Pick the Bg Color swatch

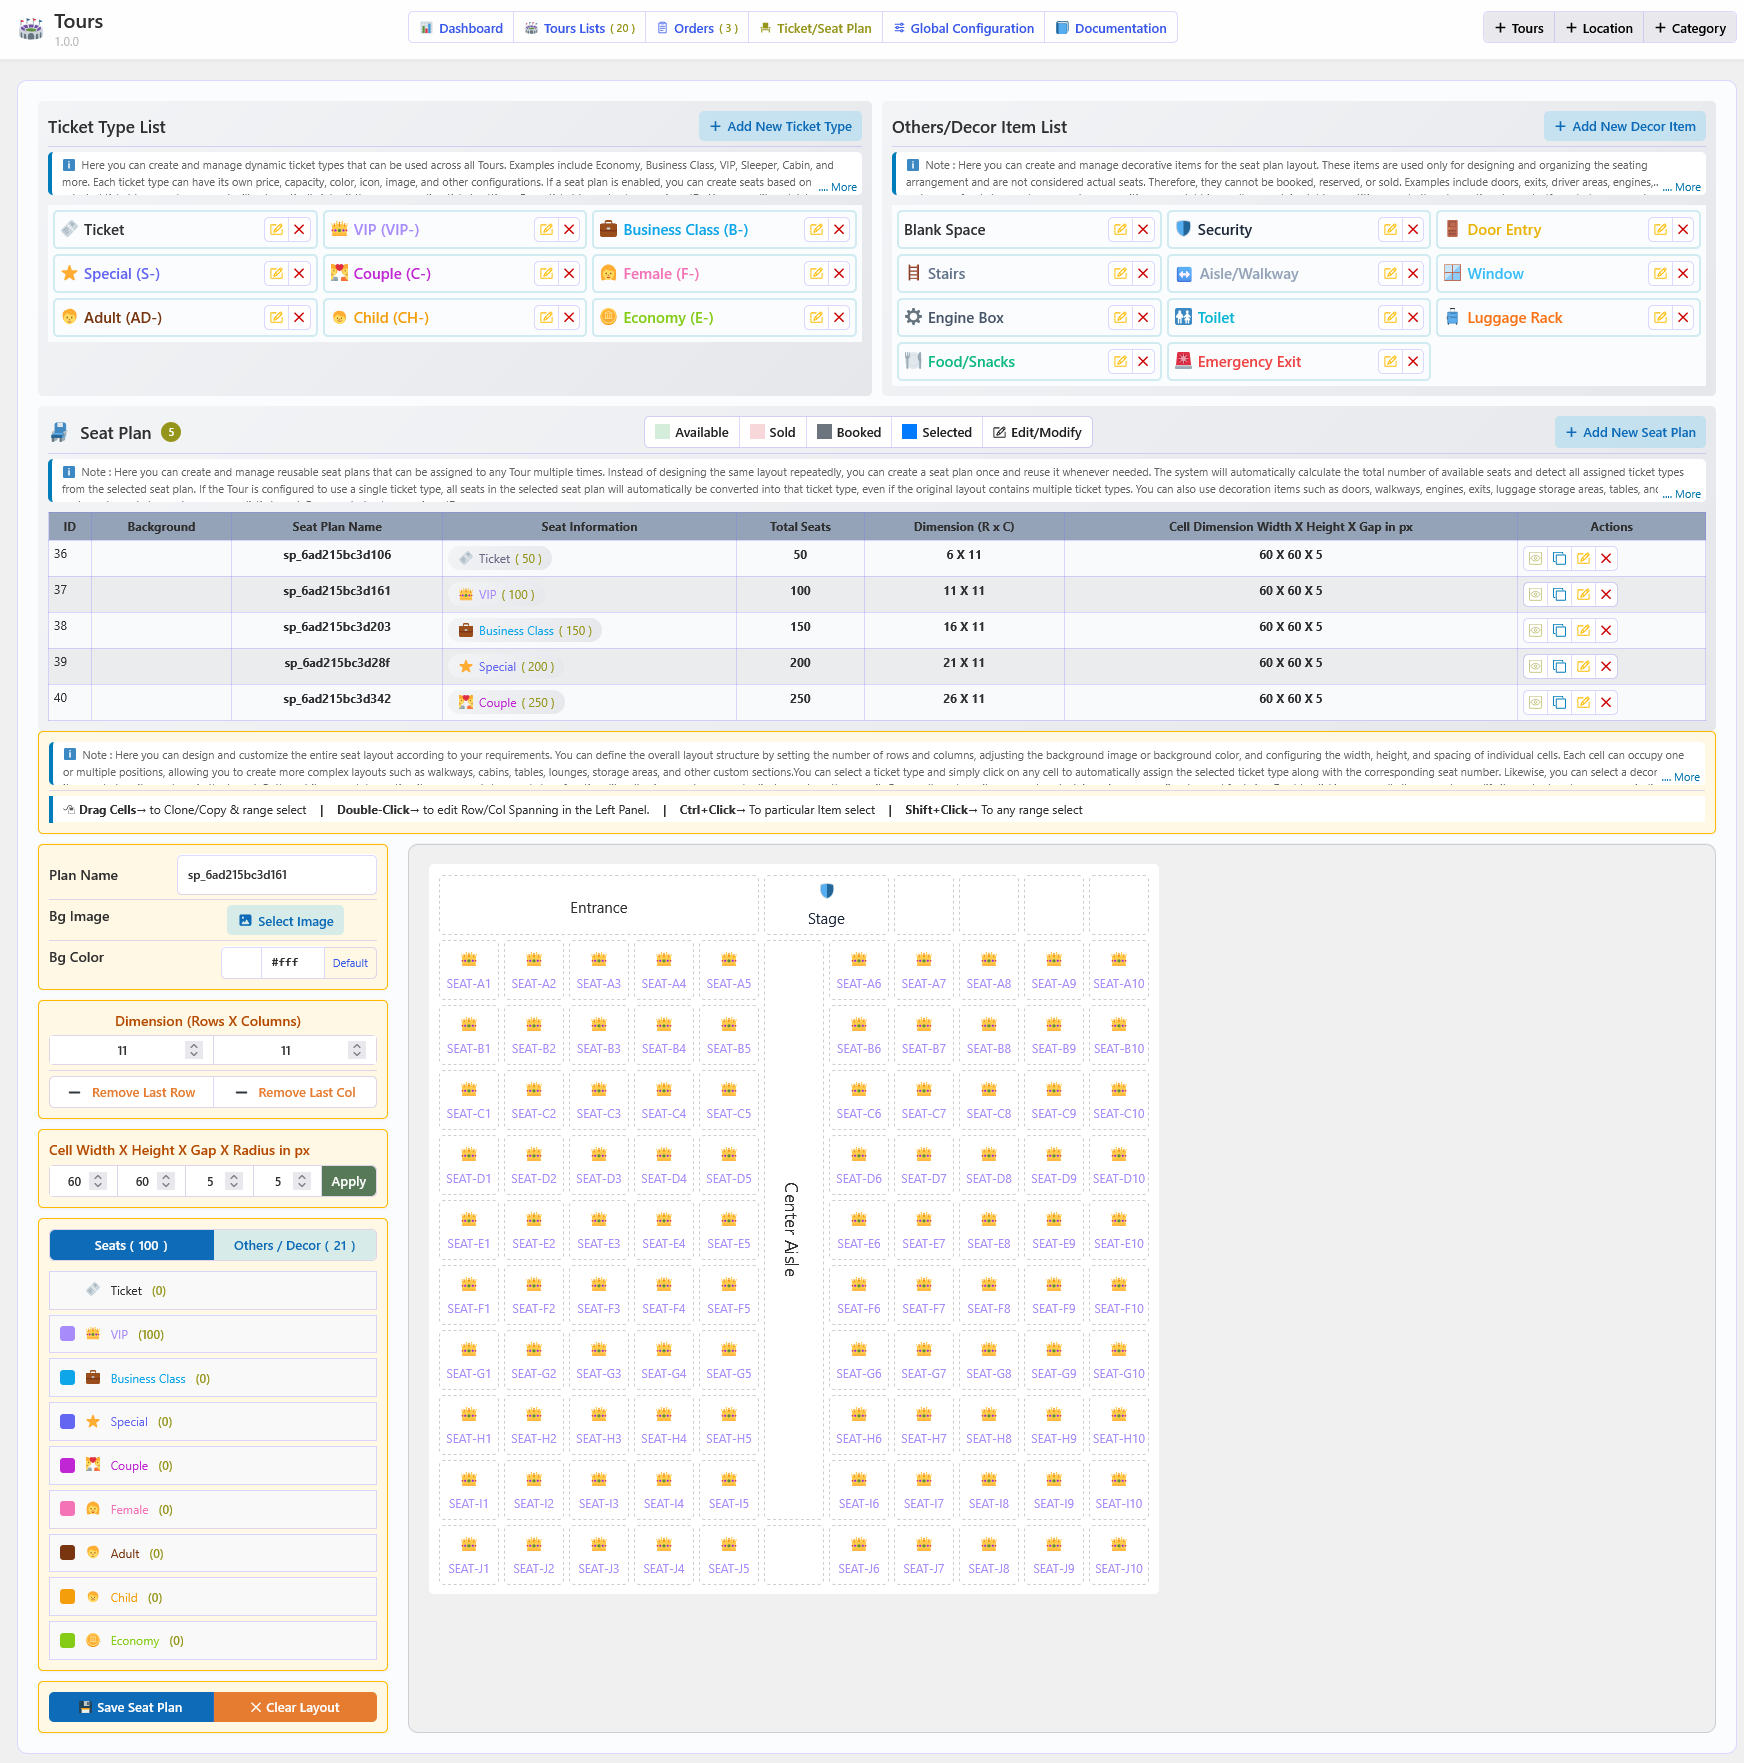(241, 963)
